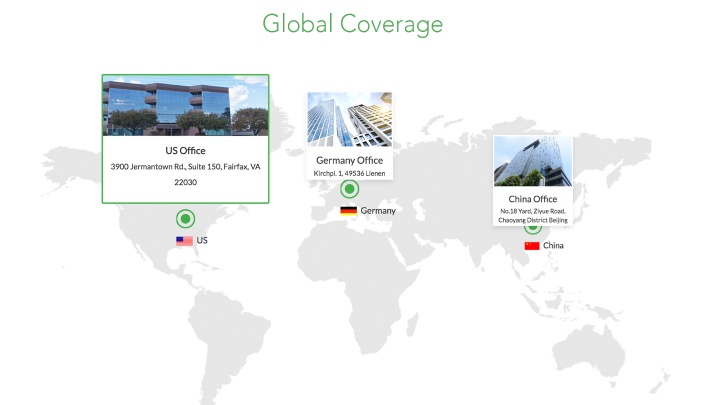Viewport: 719px width, 405px height.
Task: Click the US country label
Action: coord(202,240)
